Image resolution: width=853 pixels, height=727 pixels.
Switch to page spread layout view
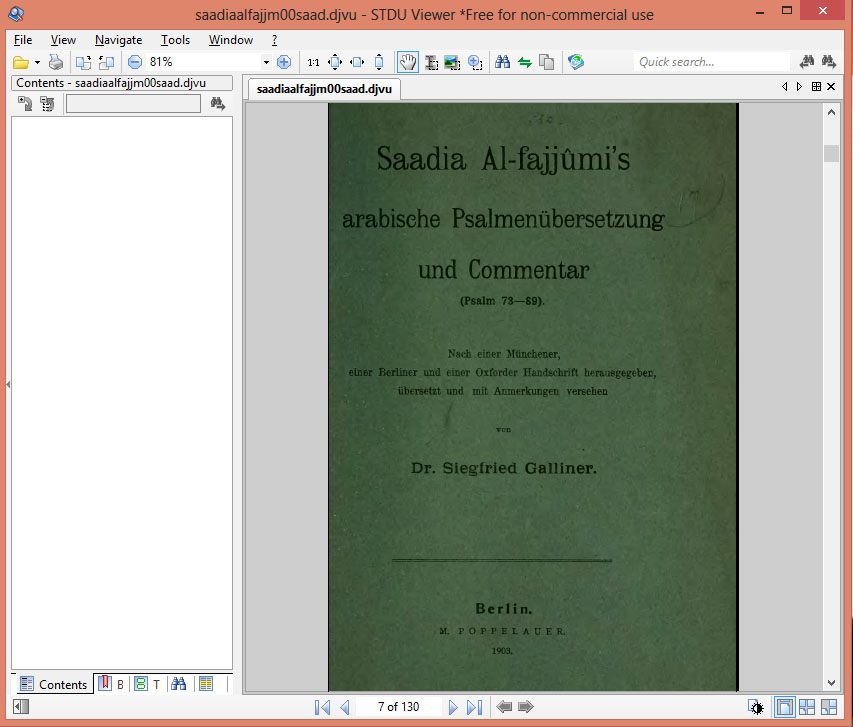[x=807, y=707]
